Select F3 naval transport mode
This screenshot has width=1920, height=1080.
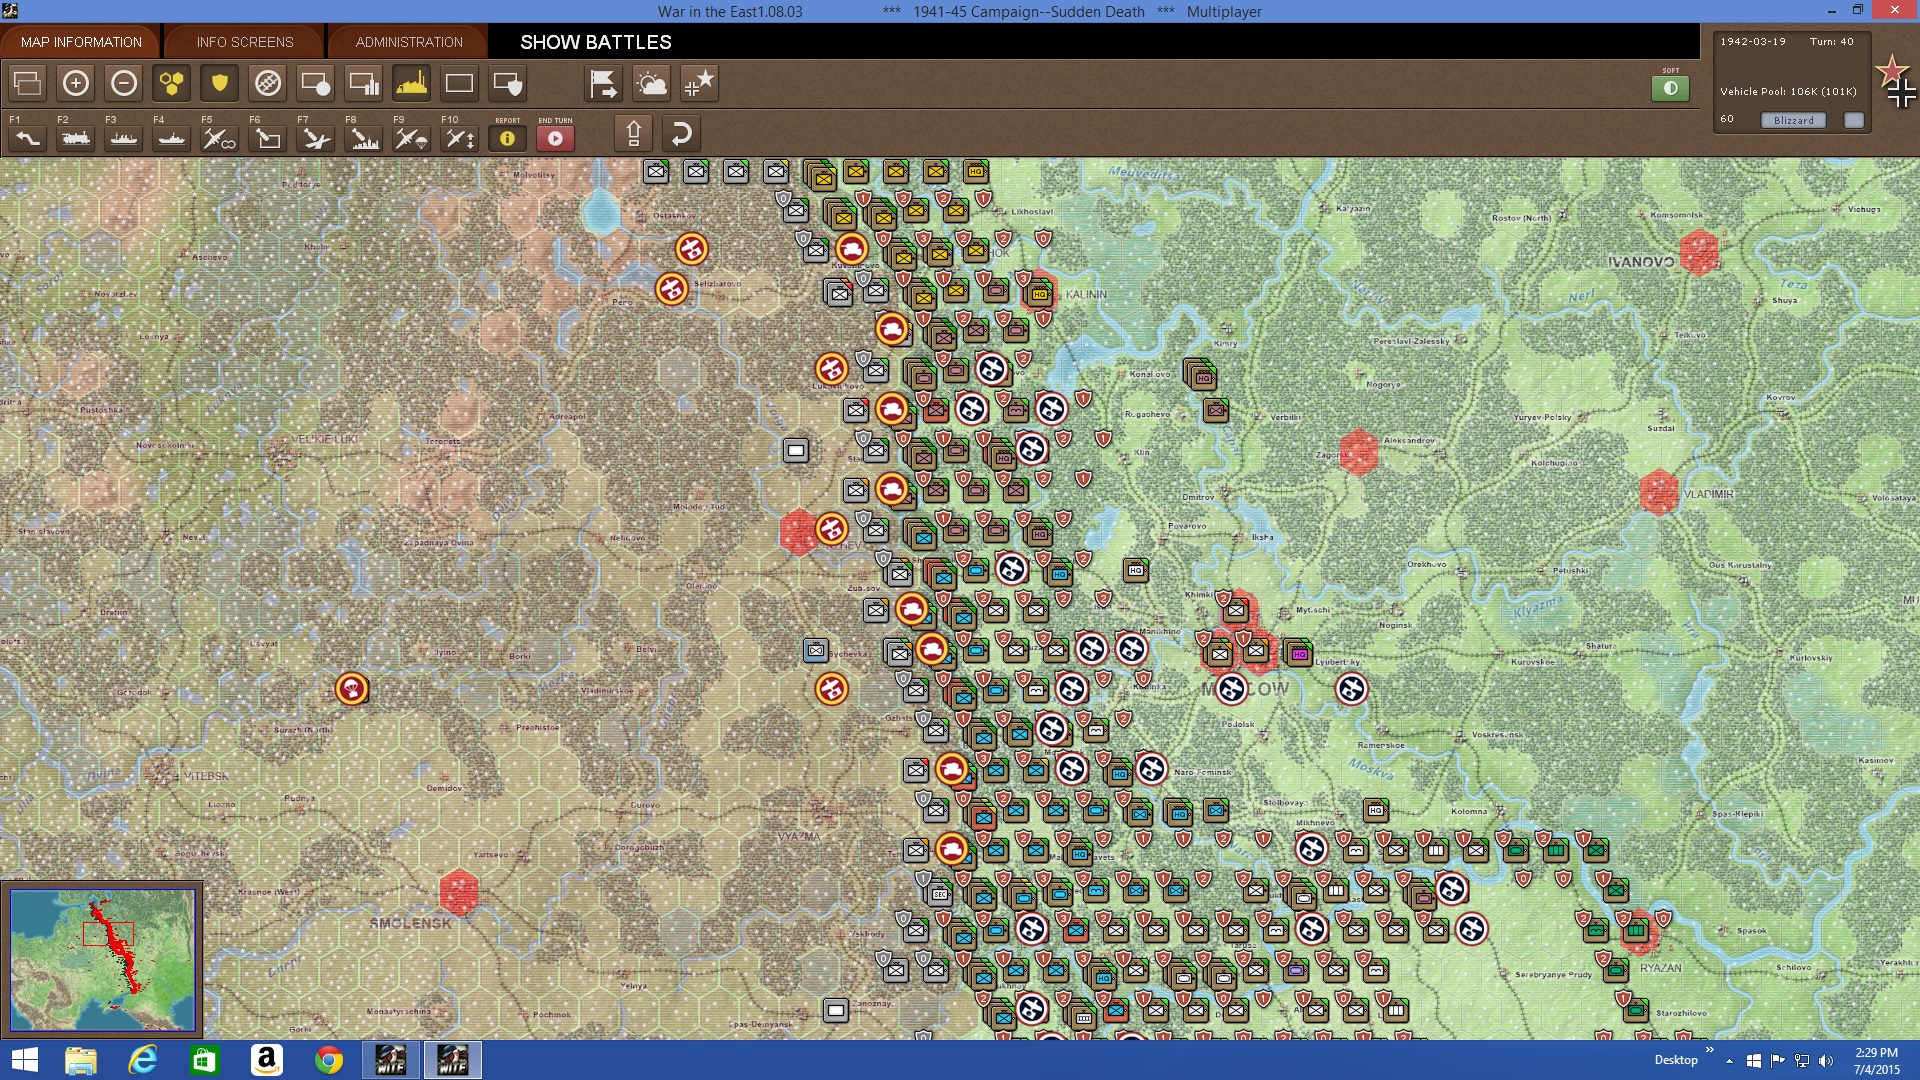(x=124, y=138)
